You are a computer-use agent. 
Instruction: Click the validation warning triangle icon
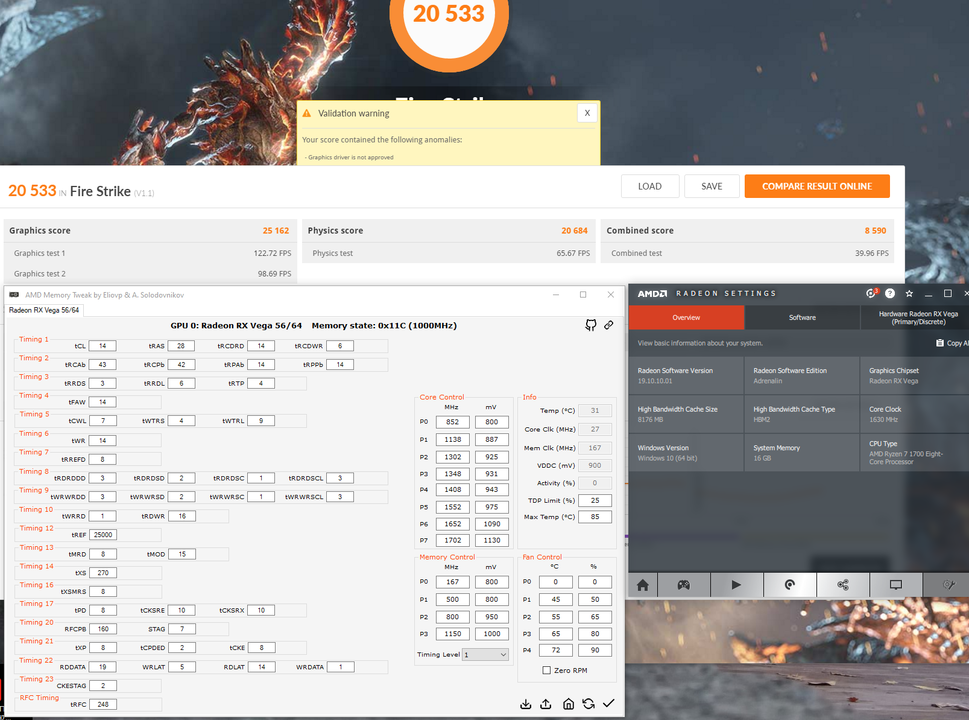[x=307, y=113]
